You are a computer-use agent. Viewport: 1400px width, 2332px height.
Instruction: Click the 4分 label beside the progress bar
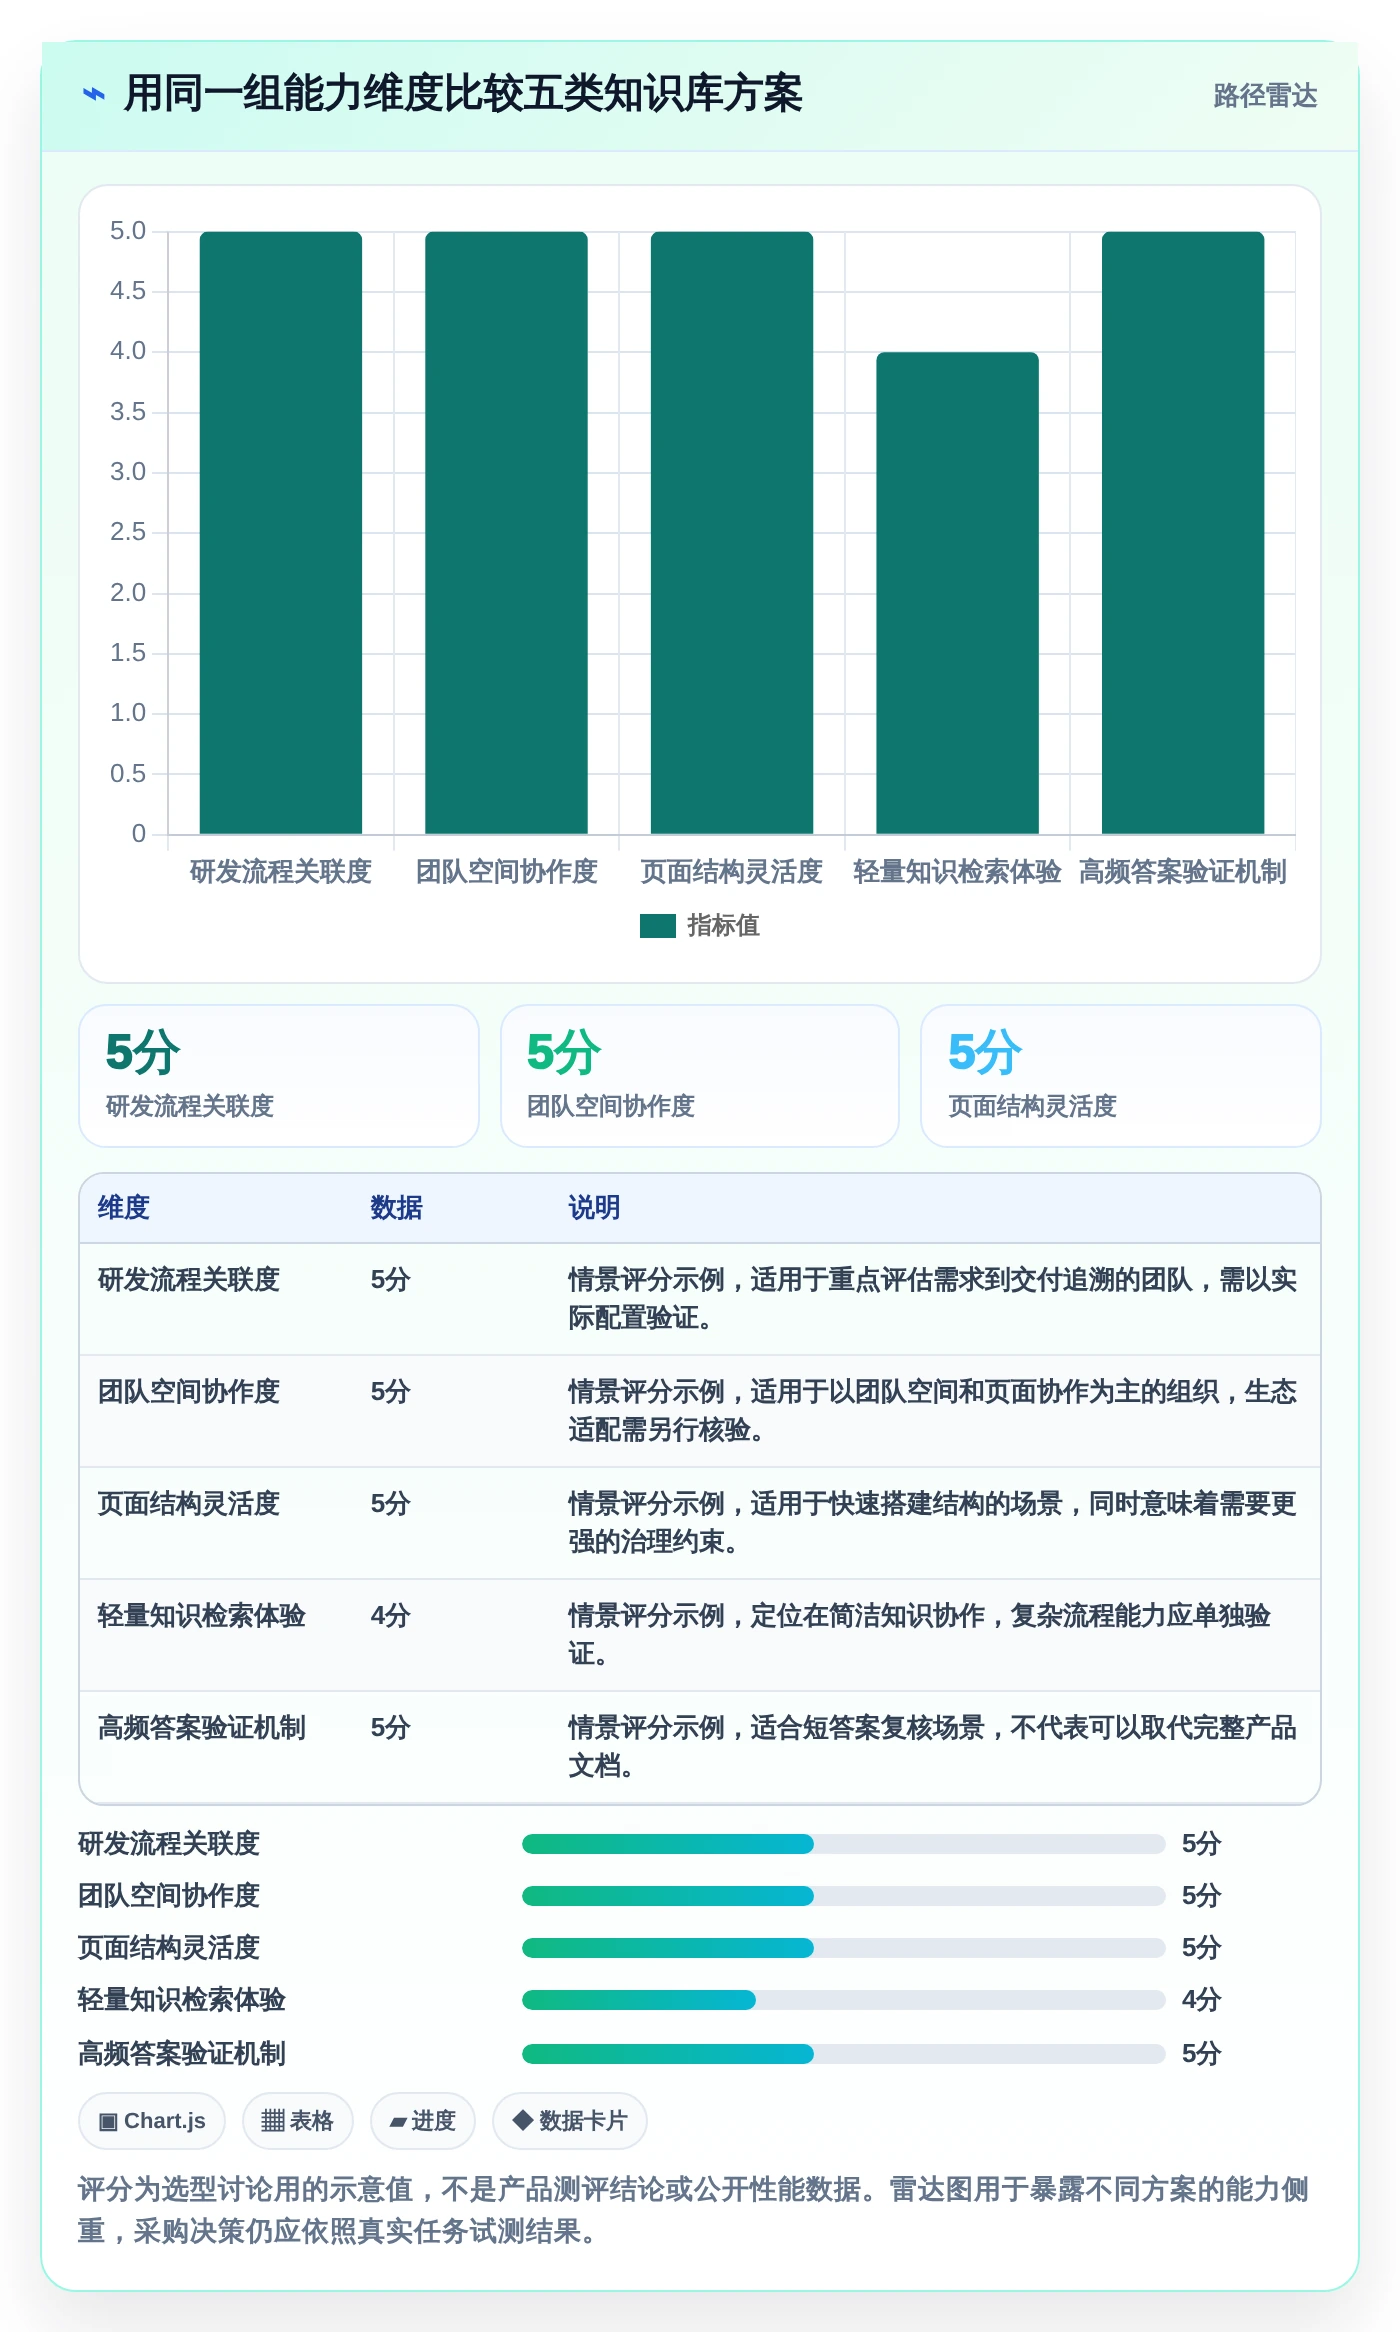[x=1201, y=2000]
